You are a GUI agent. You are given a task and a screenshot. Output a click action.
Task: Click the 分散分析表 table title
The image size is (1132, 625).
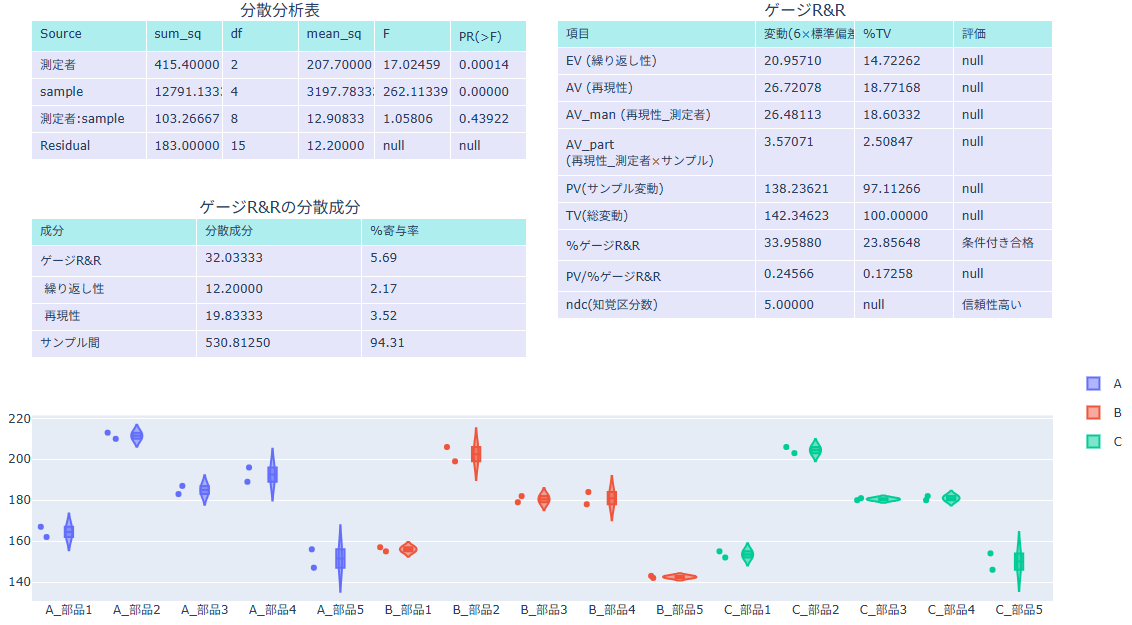[x=280, y=10]
